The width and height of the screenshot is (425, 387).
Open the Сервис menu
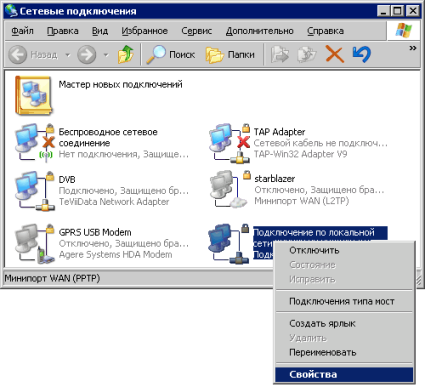[x=196, y=31]
